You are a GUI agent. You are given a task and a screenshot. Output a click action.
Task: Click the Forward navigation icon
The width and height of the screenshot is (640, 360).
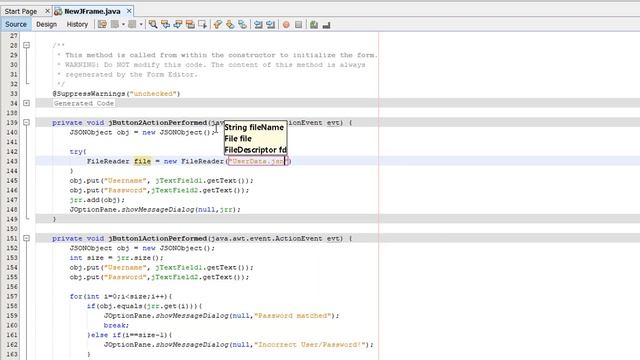132,24
